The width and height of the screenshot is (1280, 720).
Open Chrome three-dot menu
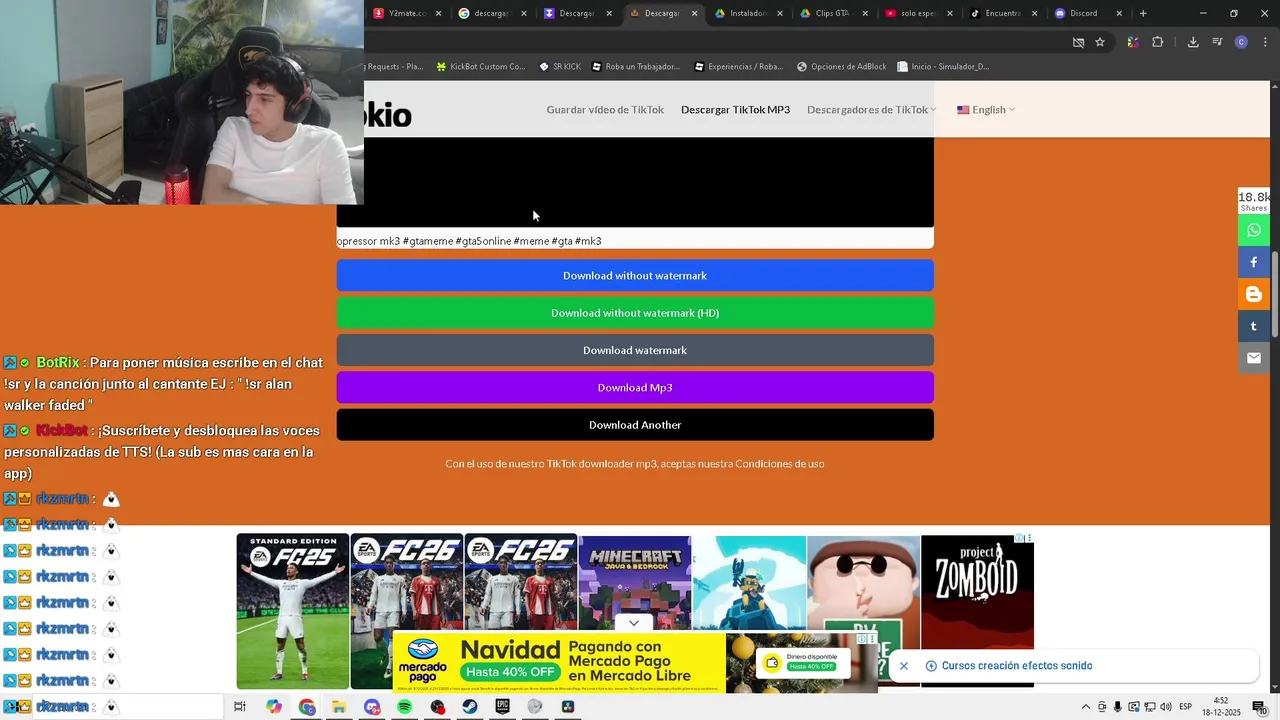(x=1263, y=42)
